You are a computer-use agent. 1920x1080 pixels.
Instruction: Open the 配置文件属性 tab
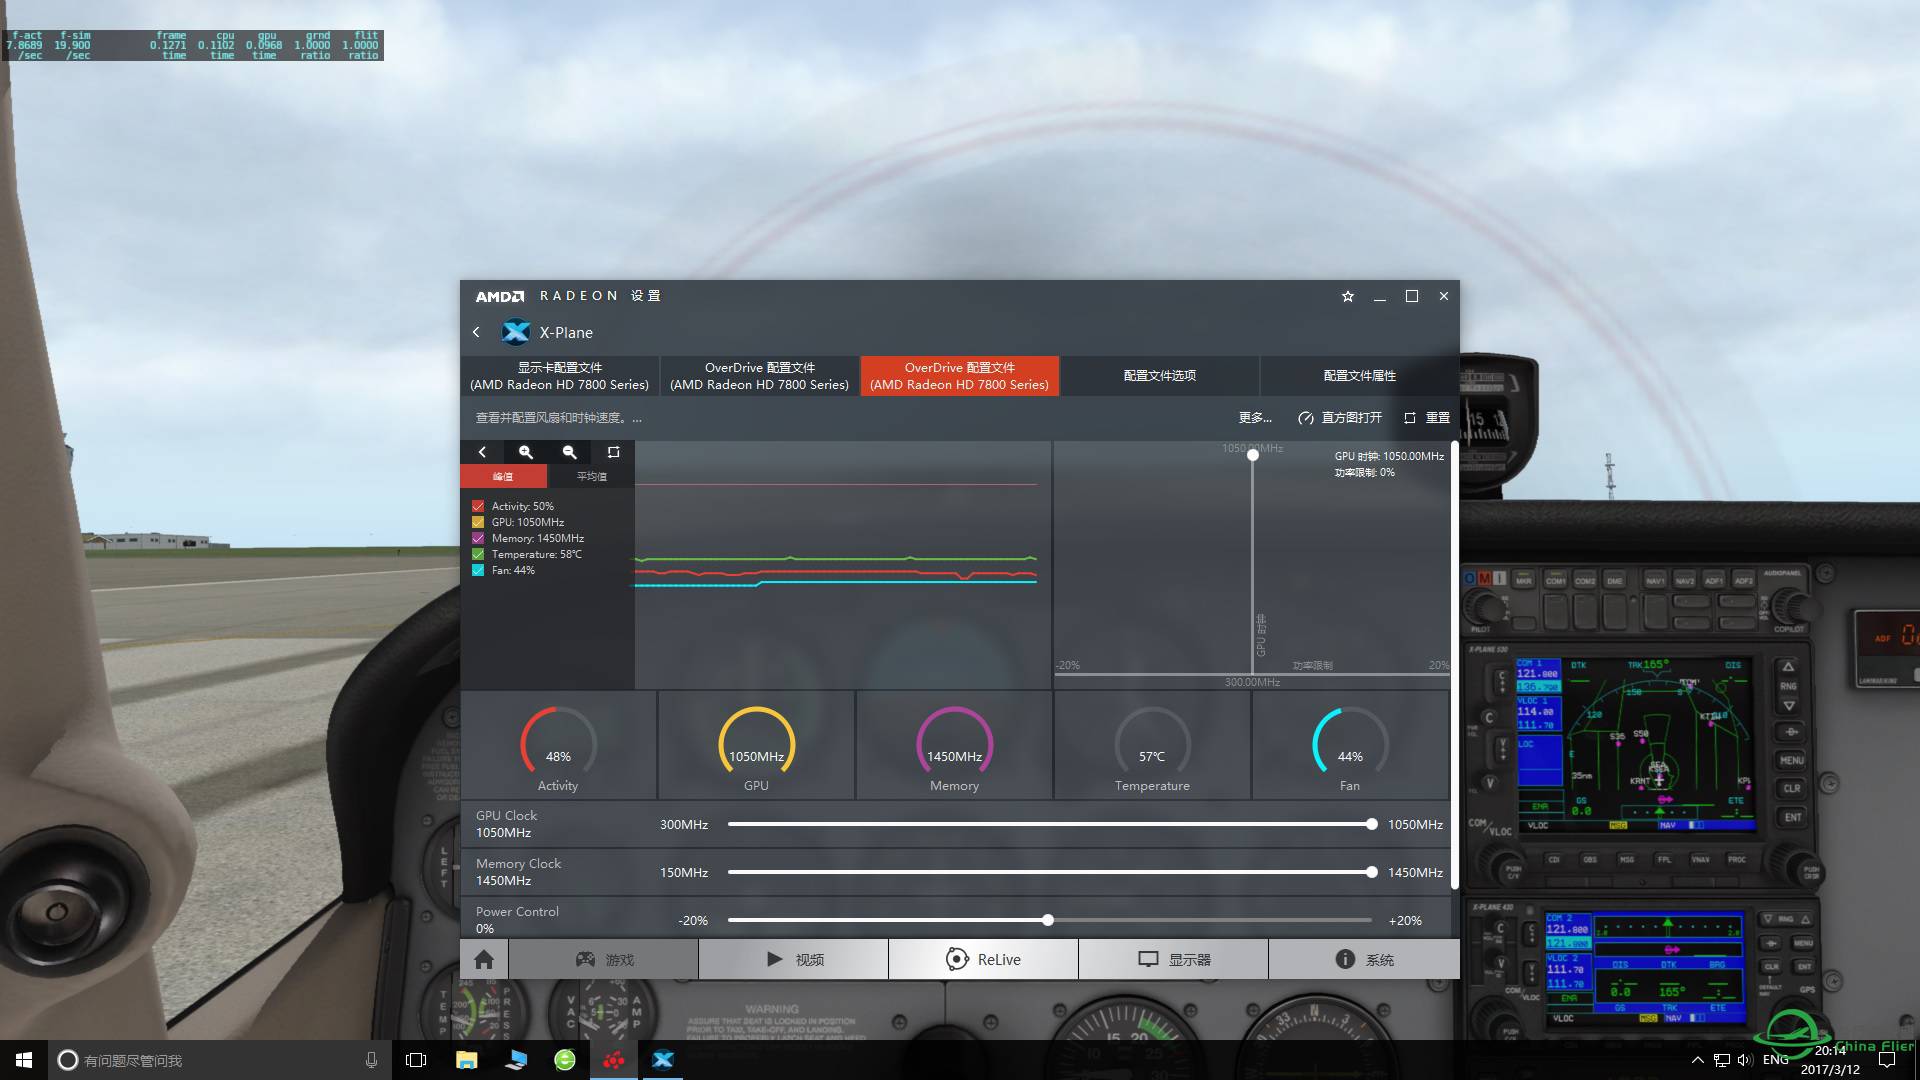(x=1360, y=376)
